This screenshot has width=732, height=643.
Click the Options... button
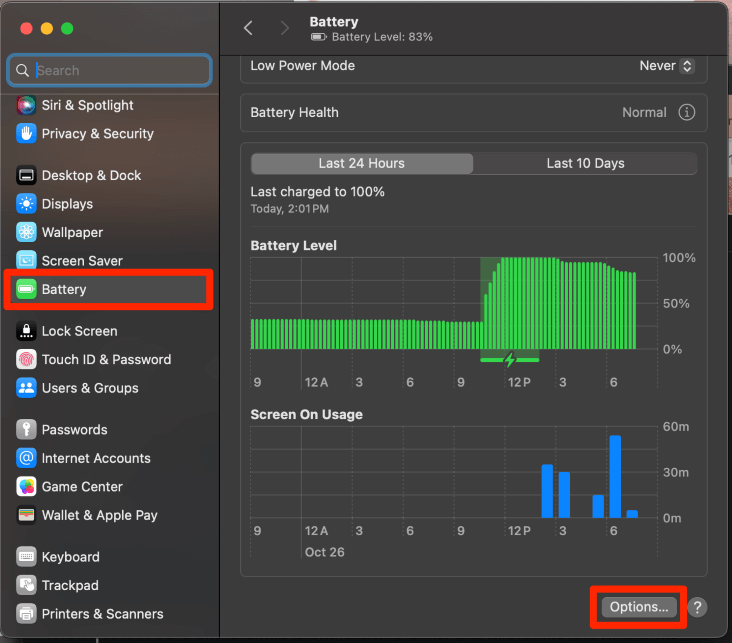point(639,607)
